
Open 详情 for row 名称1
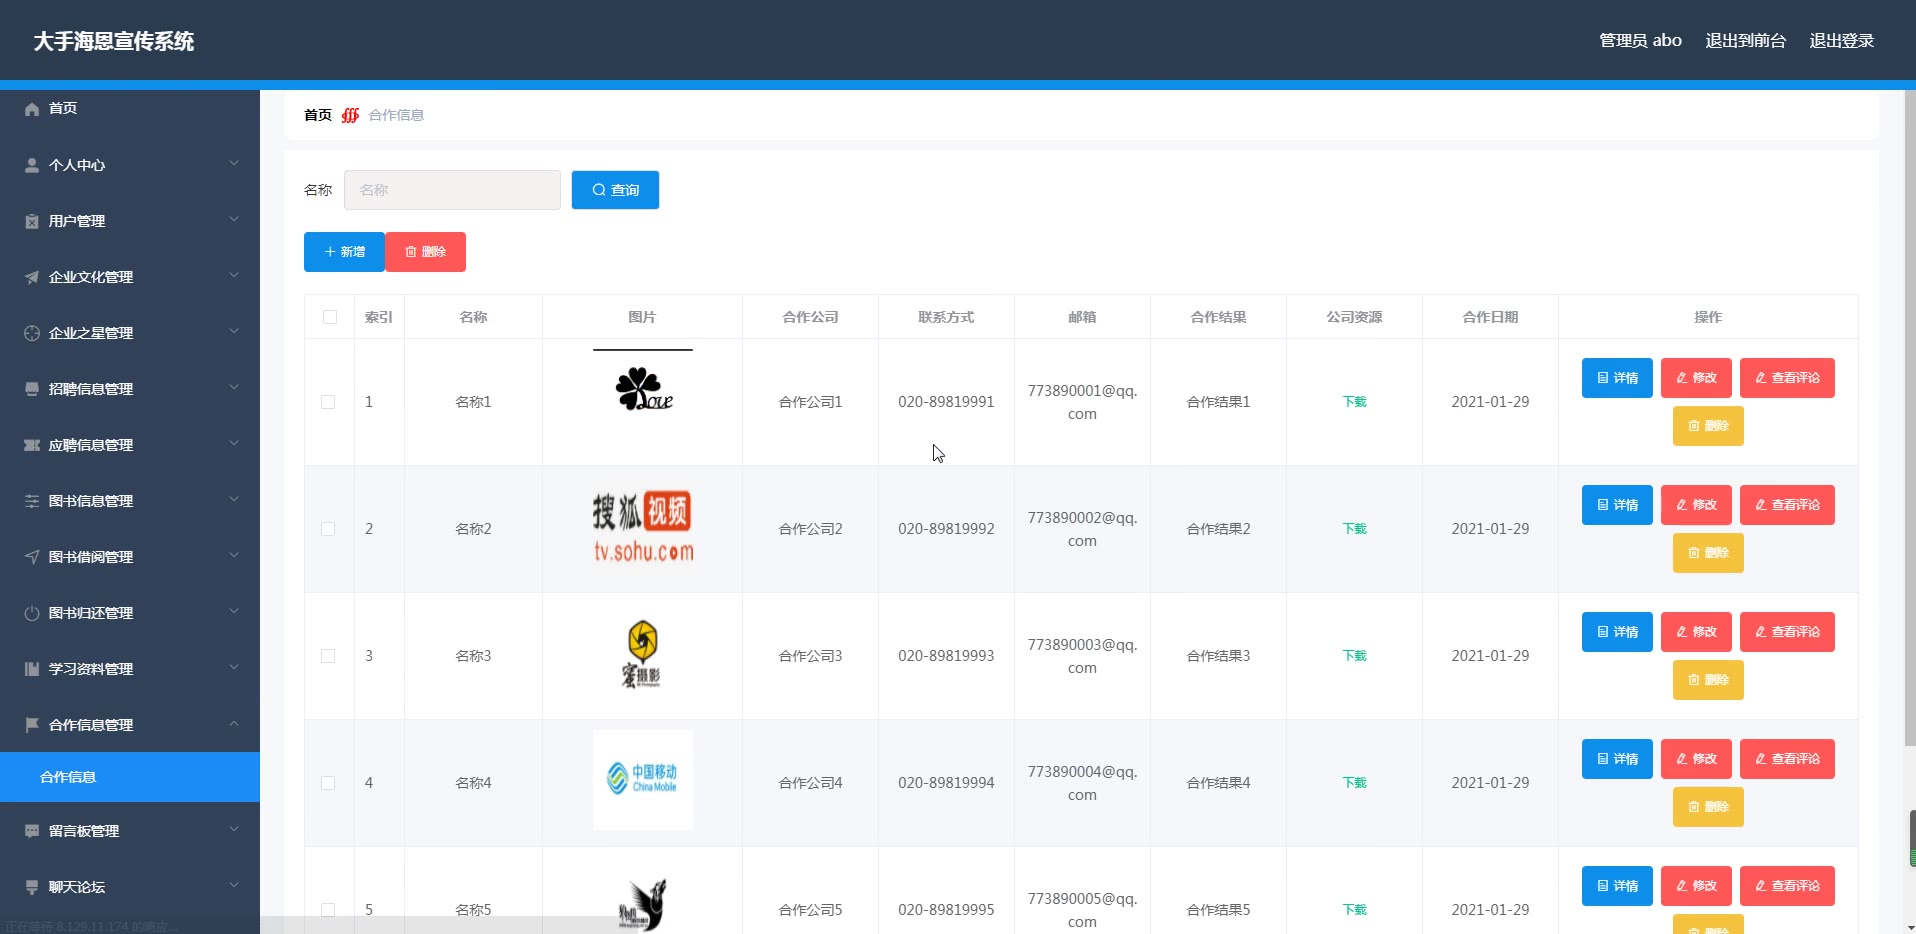[x=1617, y=378]
